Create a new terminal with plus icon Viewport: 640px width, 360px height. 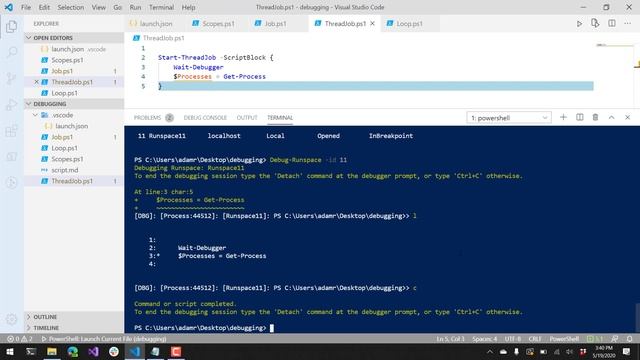click(x=563, y=117)
